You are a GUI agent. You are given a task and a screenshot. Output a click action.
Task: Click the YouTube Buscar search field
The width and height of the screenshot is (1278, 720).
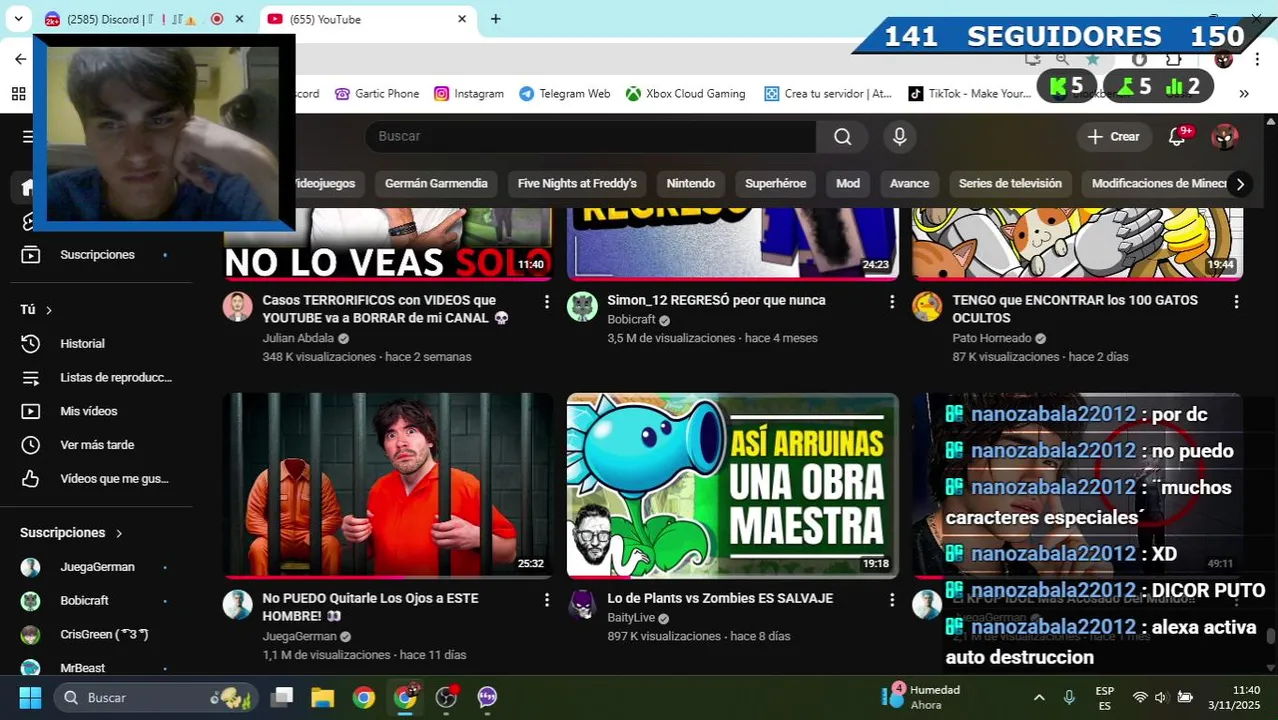pyautogui.click(x=590, y=136)
